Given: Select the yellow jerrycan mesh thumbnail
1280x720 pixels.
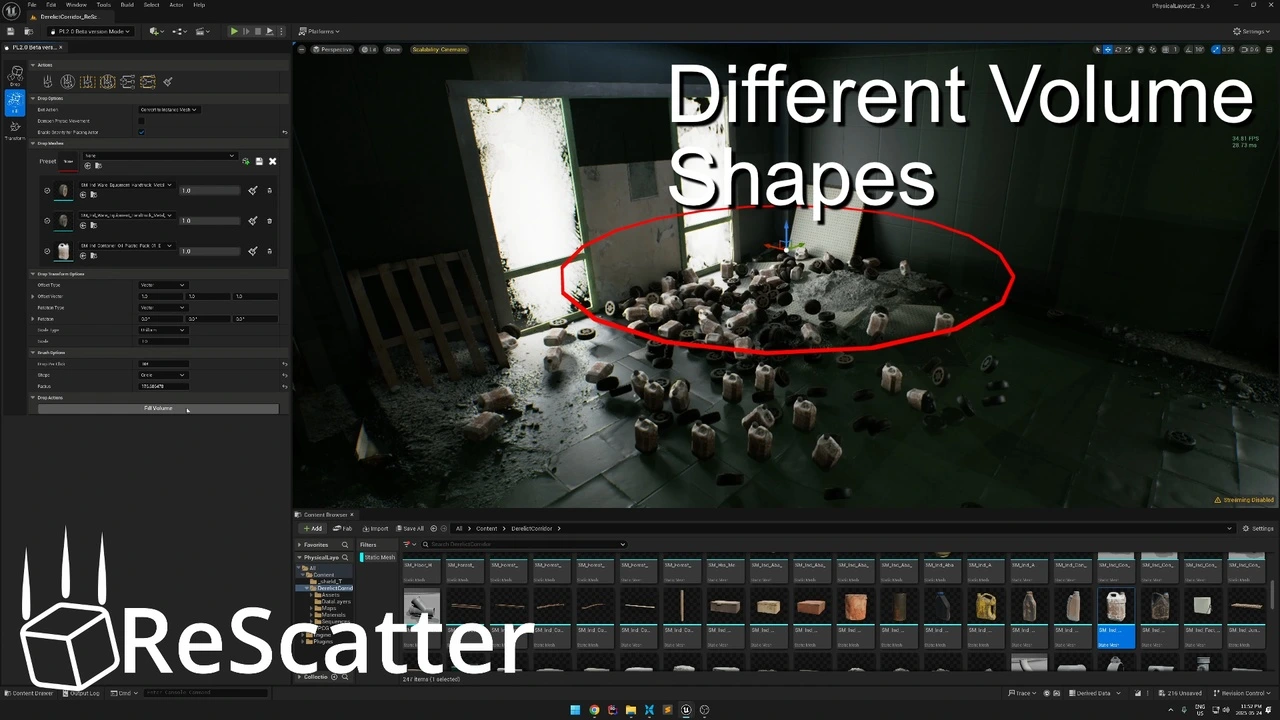Looking at the screenshot, I should tap(986, 607).
